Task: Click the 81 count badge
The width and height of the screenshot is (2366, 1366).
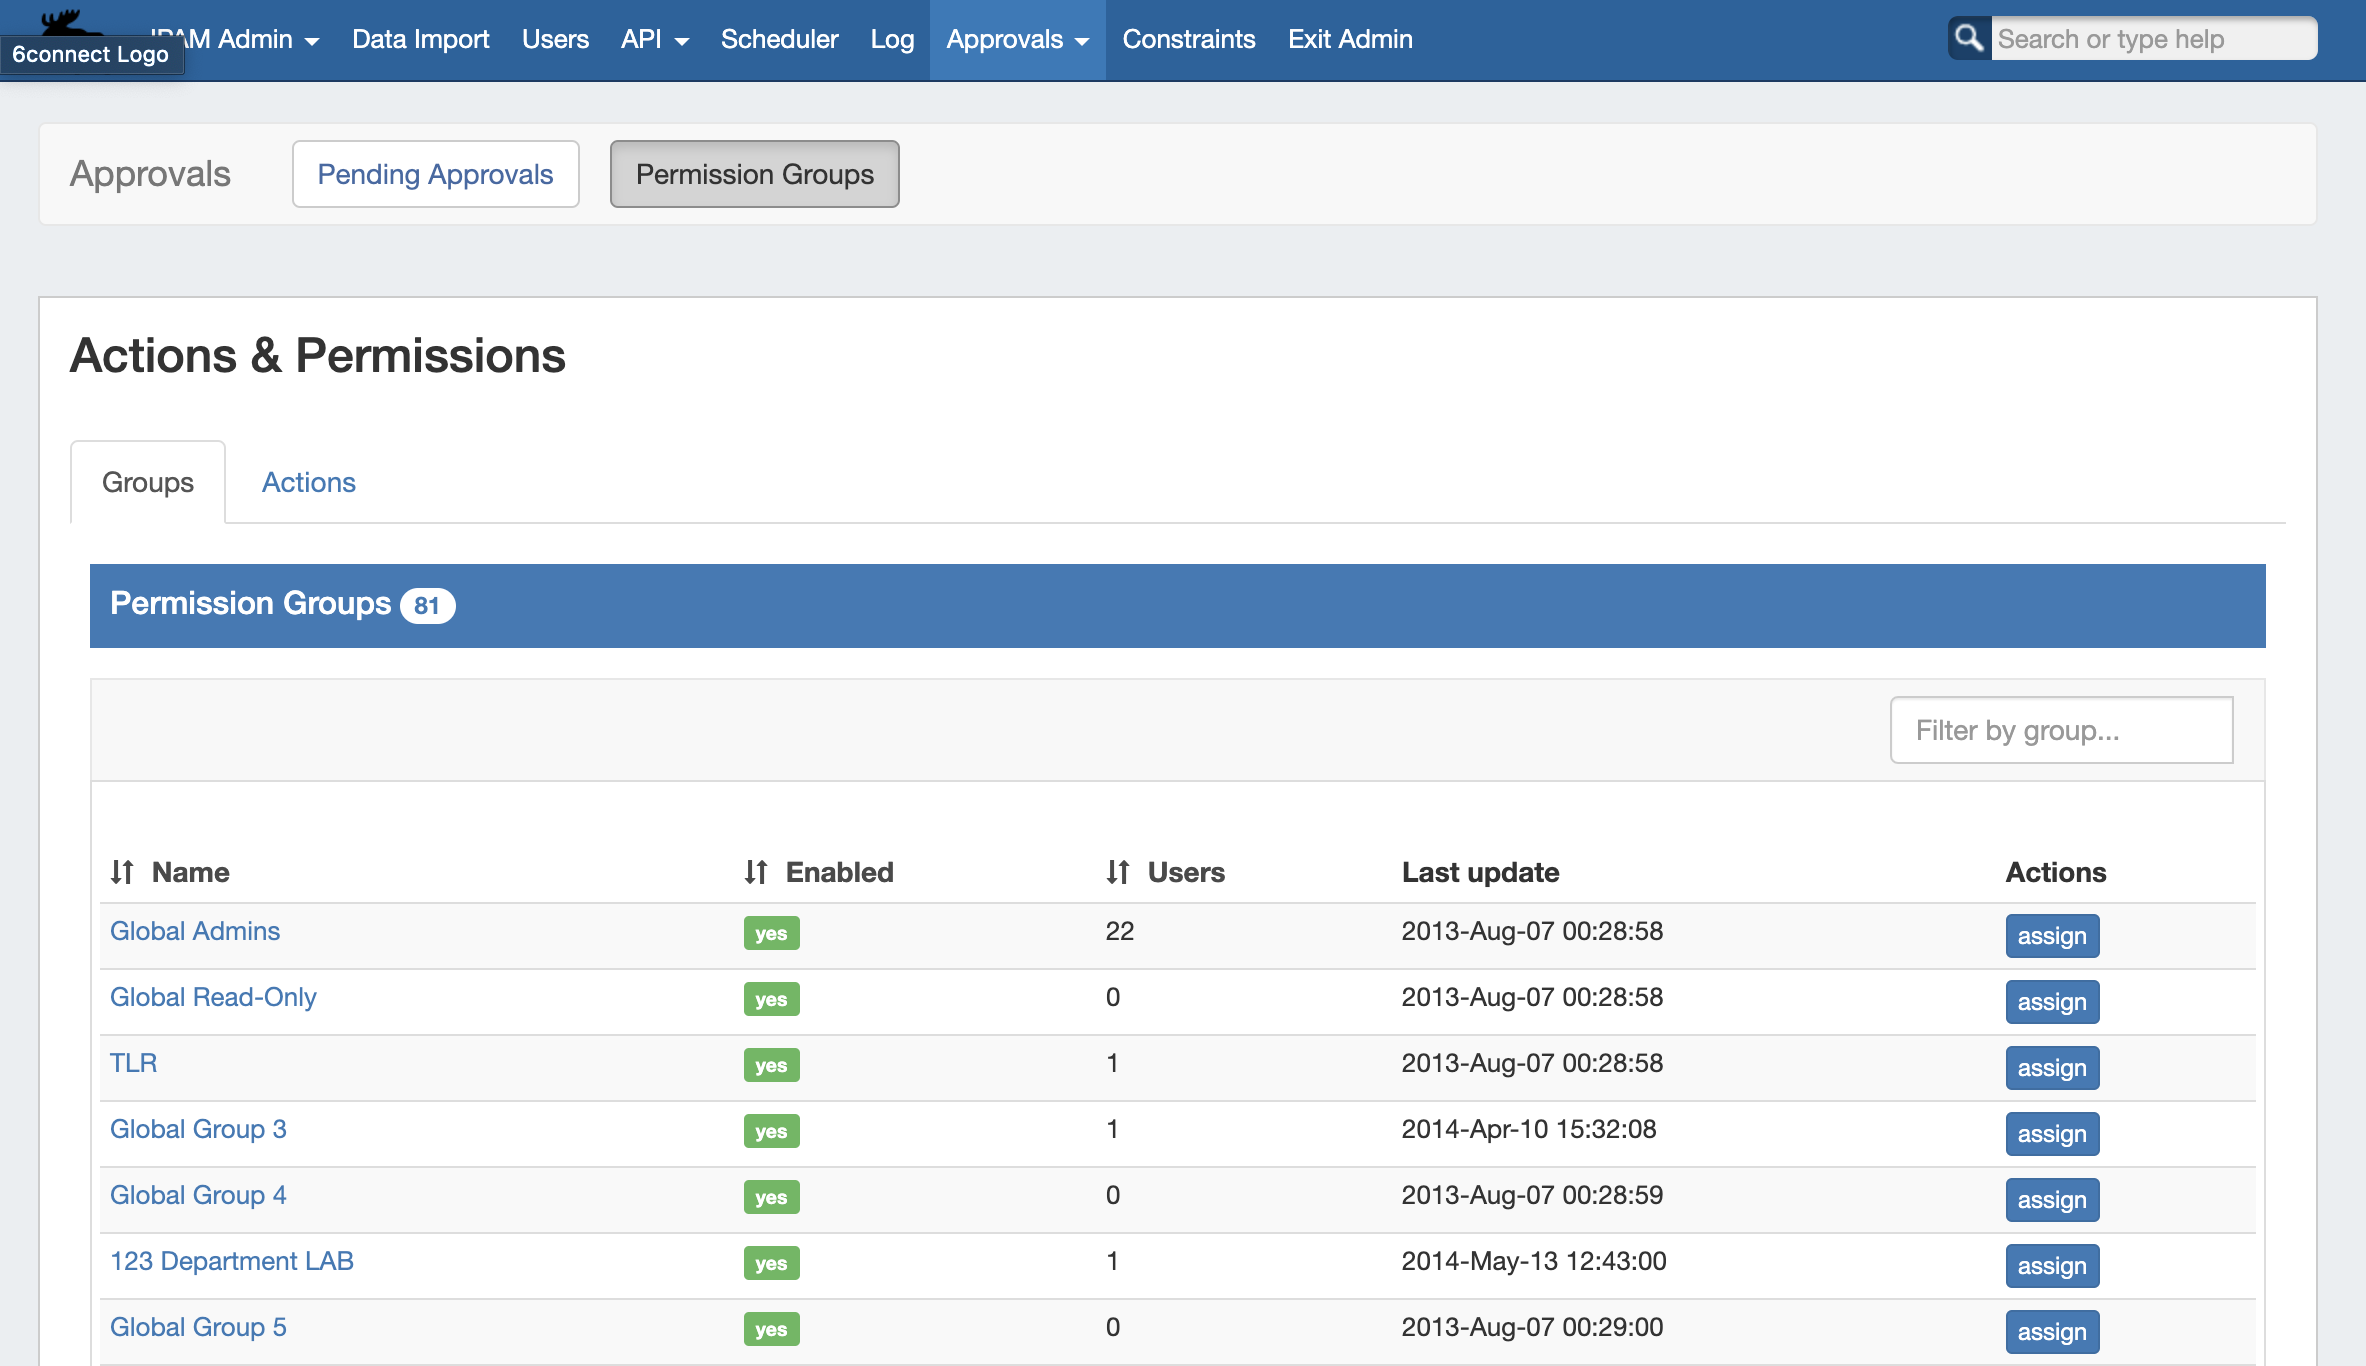Action: [x=427, y=606]
